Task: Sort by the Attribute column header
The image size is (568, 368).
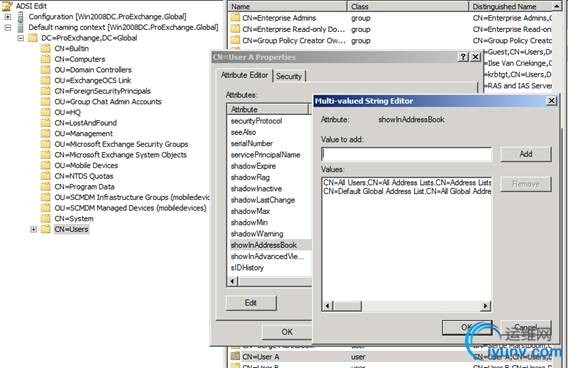Action: tap(267, 109)
